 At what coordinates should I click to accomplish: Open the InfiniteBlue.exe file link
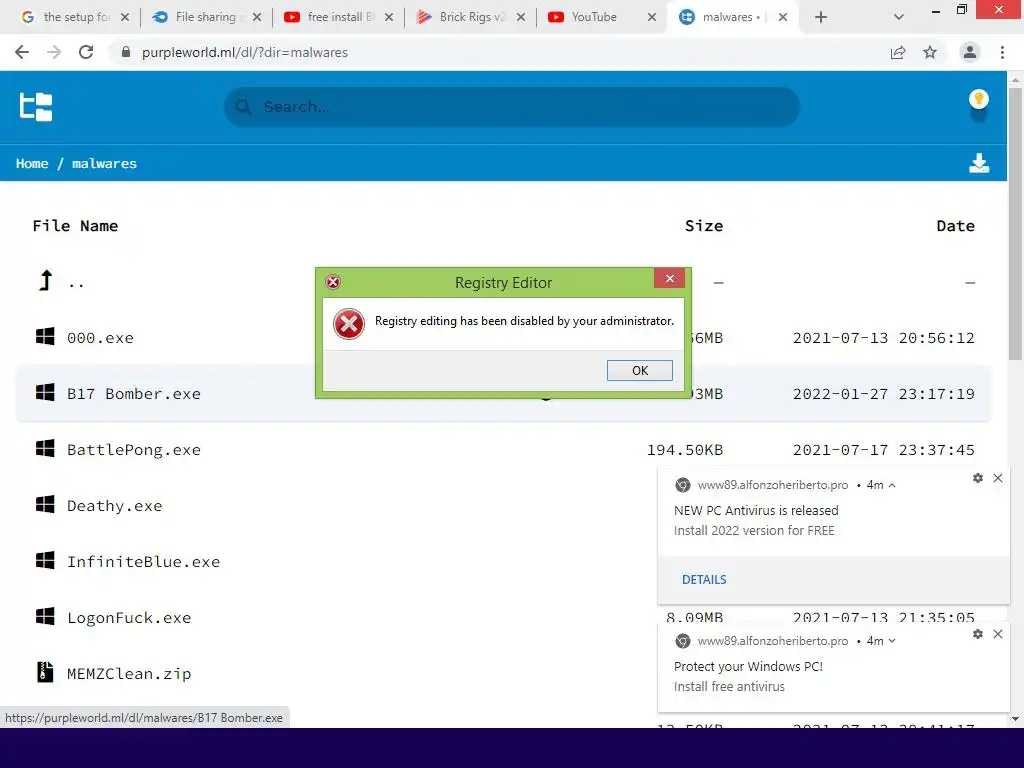coord(144,562)
